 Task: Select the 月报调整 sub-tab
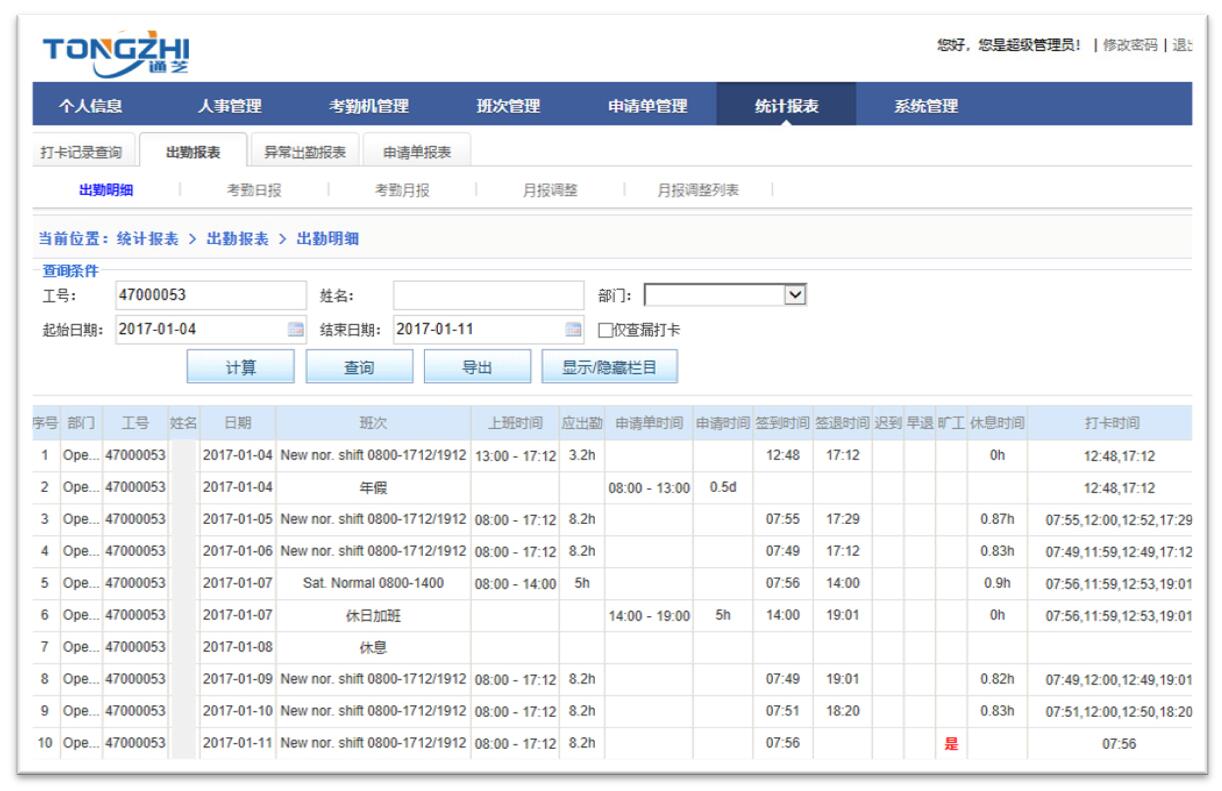tap(550, 190)
